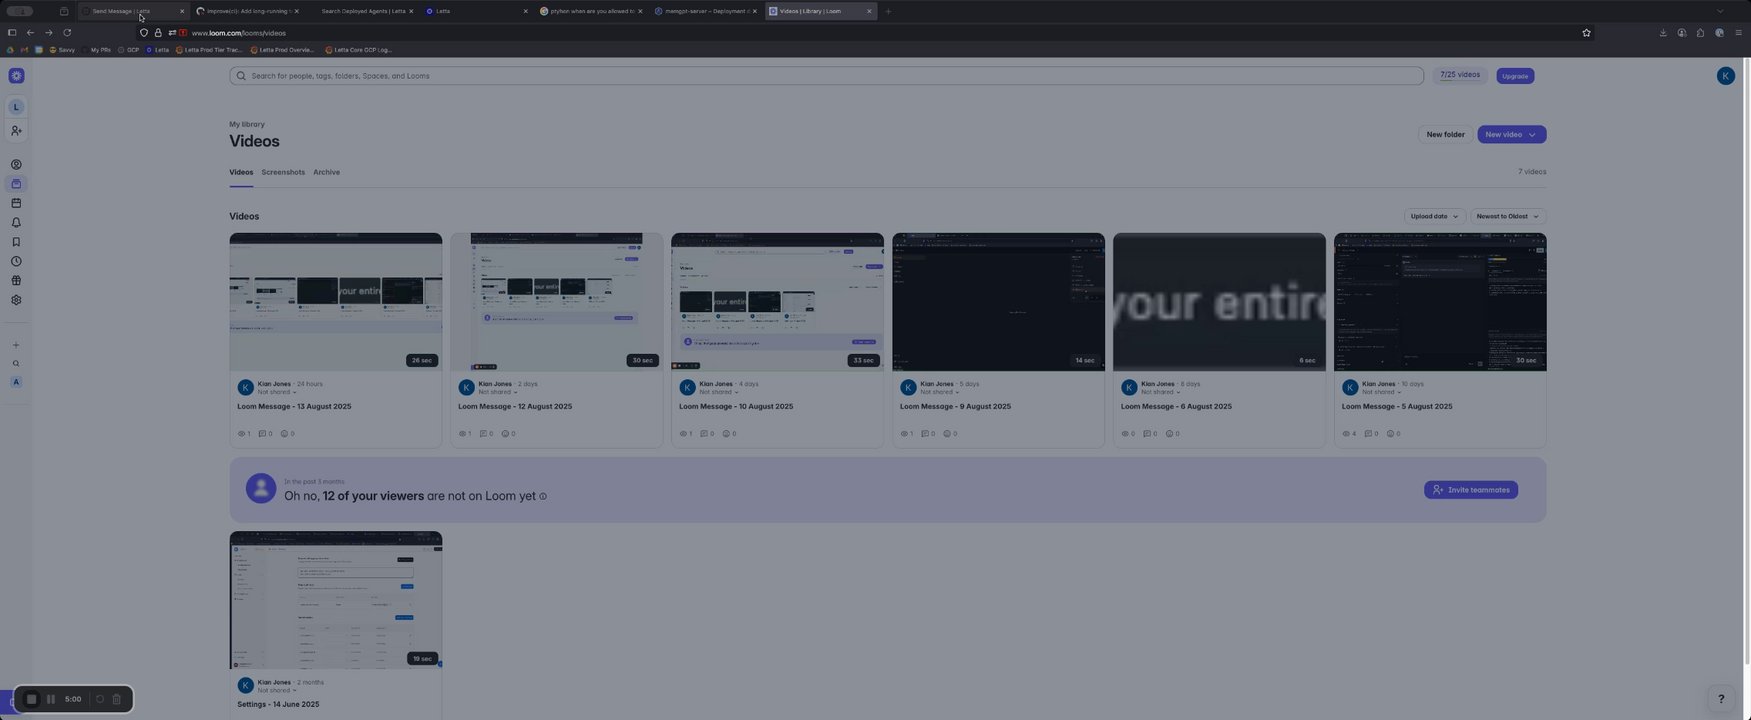The width and height of the screenshot is (1751, 720).
Task: Click the browser address bar URL
Action: pyautogui.click(x=238, y=33)
